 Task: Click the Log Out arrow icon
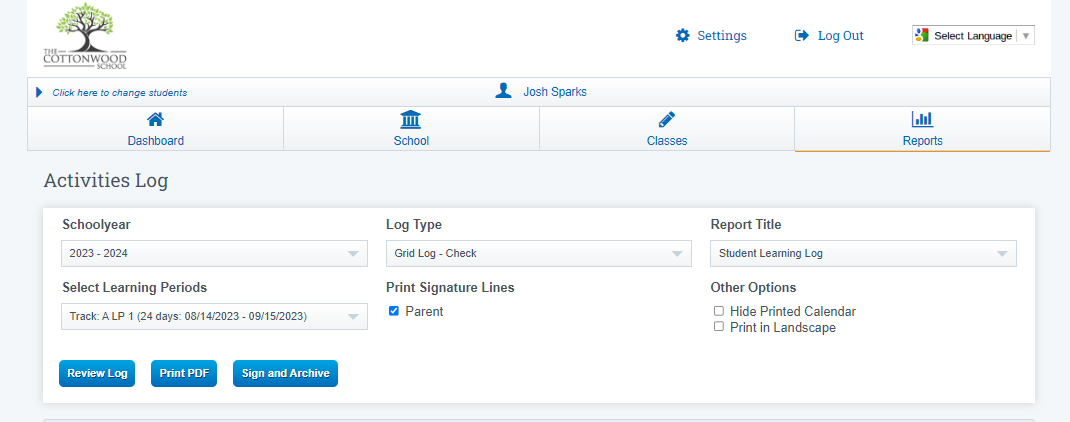coord(801,36)
